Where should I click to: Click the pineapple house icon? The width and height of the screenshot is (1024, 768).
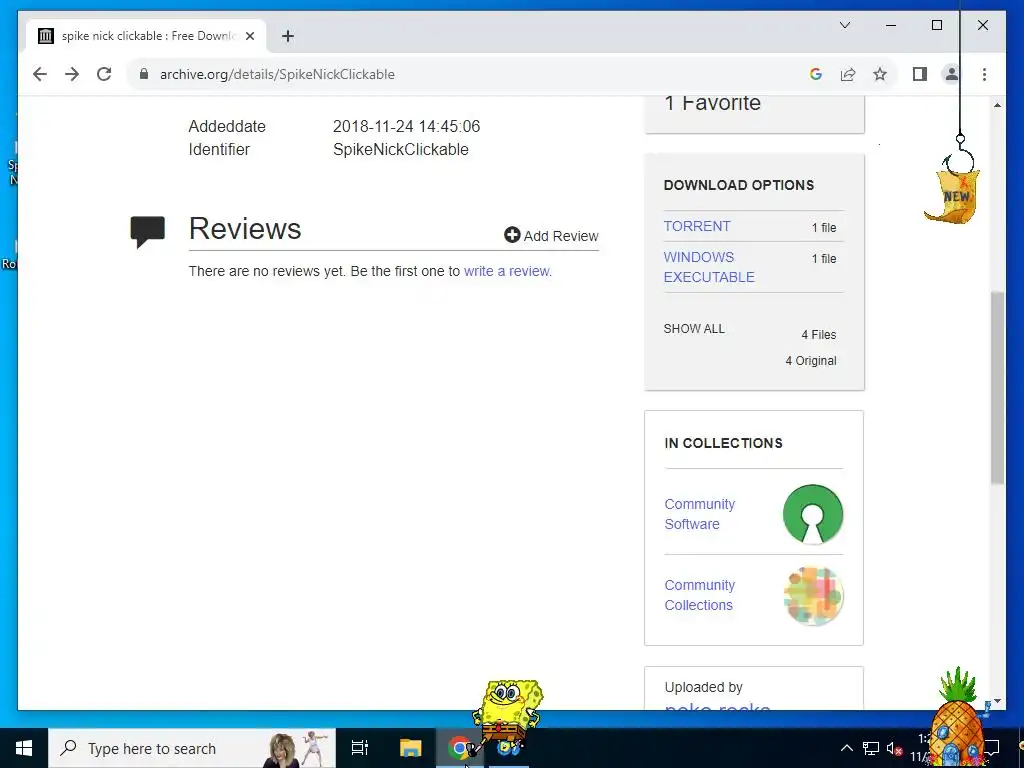pyautogui.click(x=957, y=718)
